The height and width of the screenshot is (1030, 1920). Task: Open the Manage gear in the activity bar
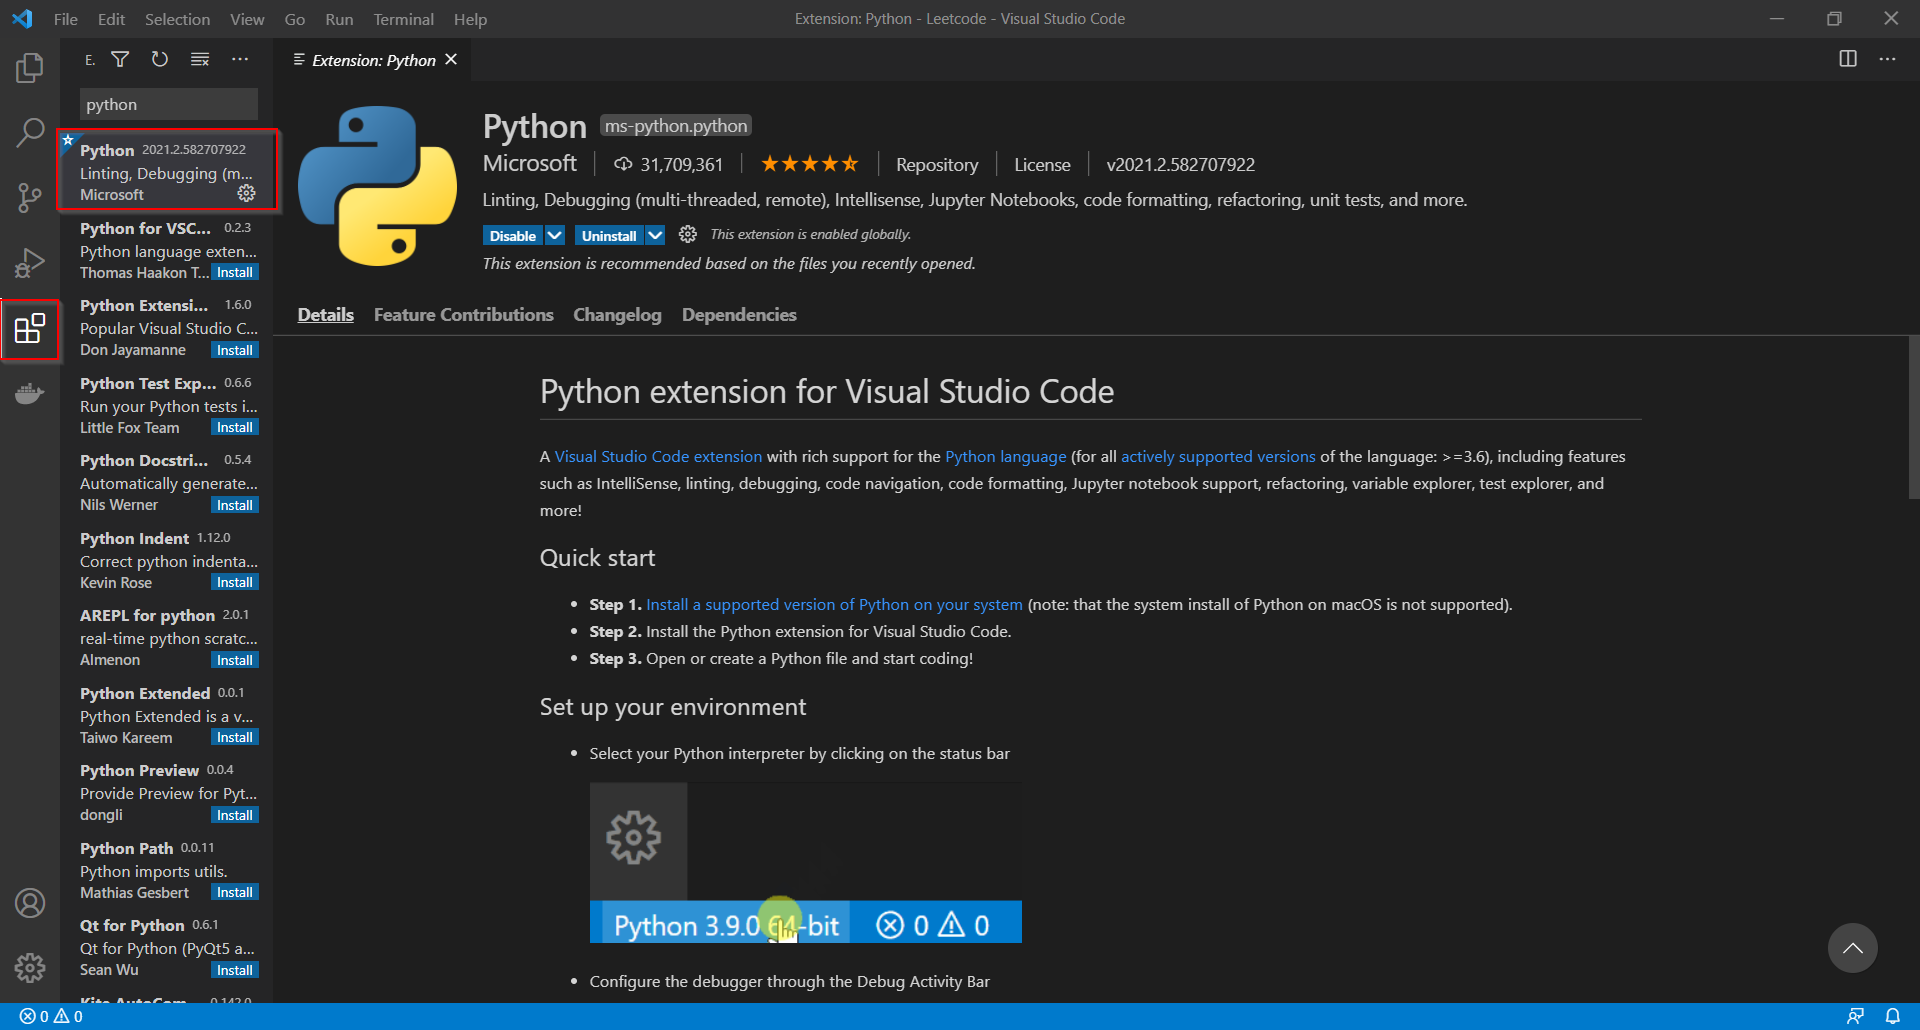[x=30, y=968]
